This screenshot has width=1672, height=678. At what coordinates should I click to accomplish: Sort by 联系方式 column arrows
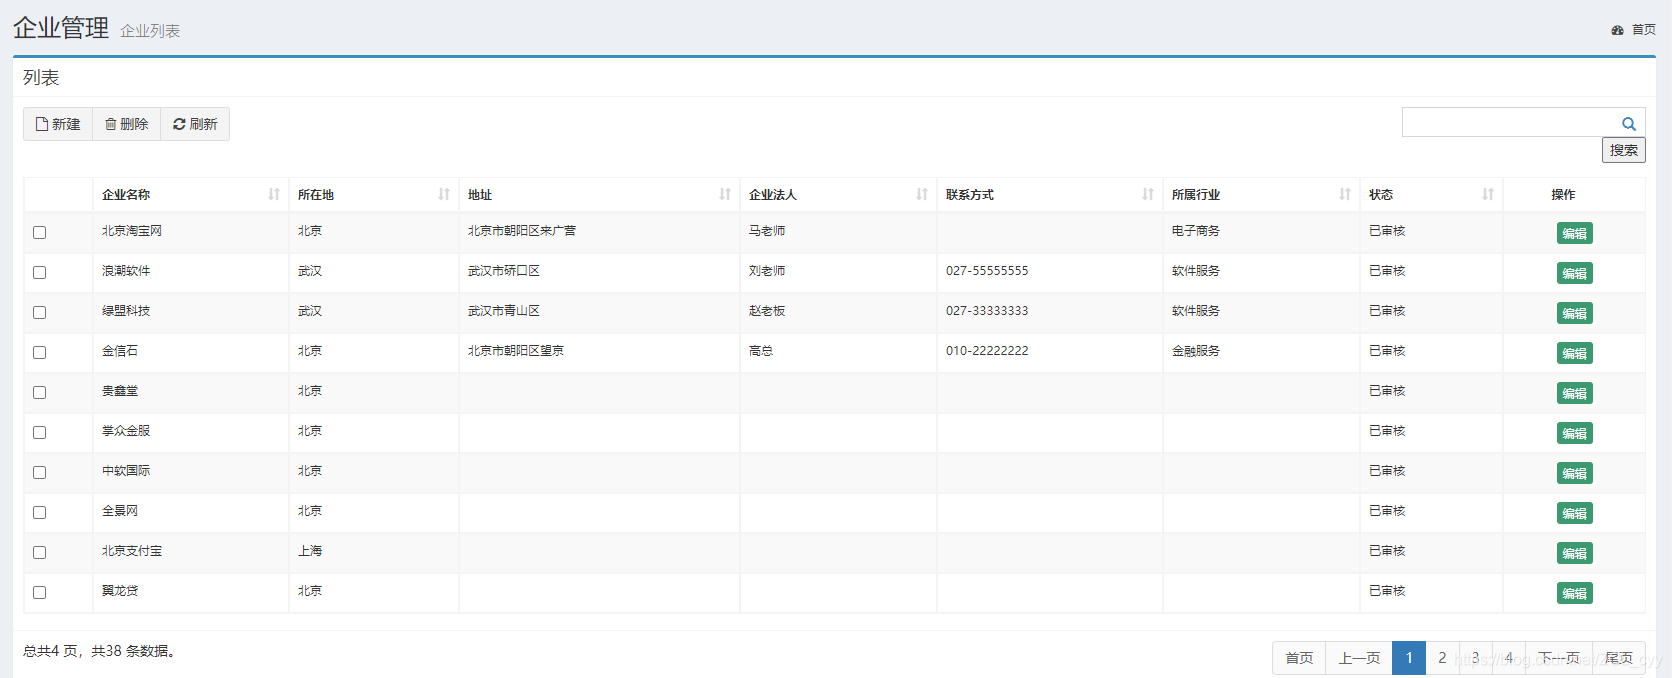point(1148,194)
